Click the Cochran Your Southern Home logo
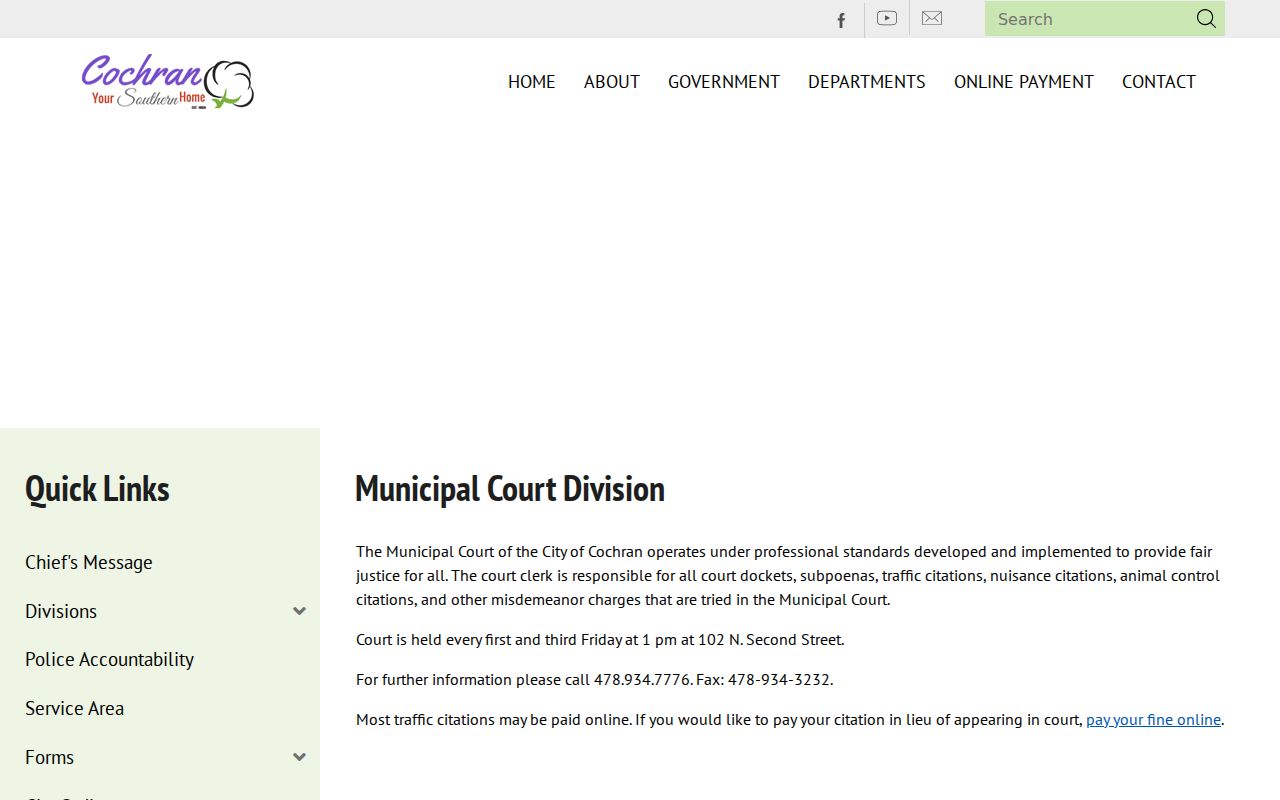The image size is (1280, 800). [167, 81]
